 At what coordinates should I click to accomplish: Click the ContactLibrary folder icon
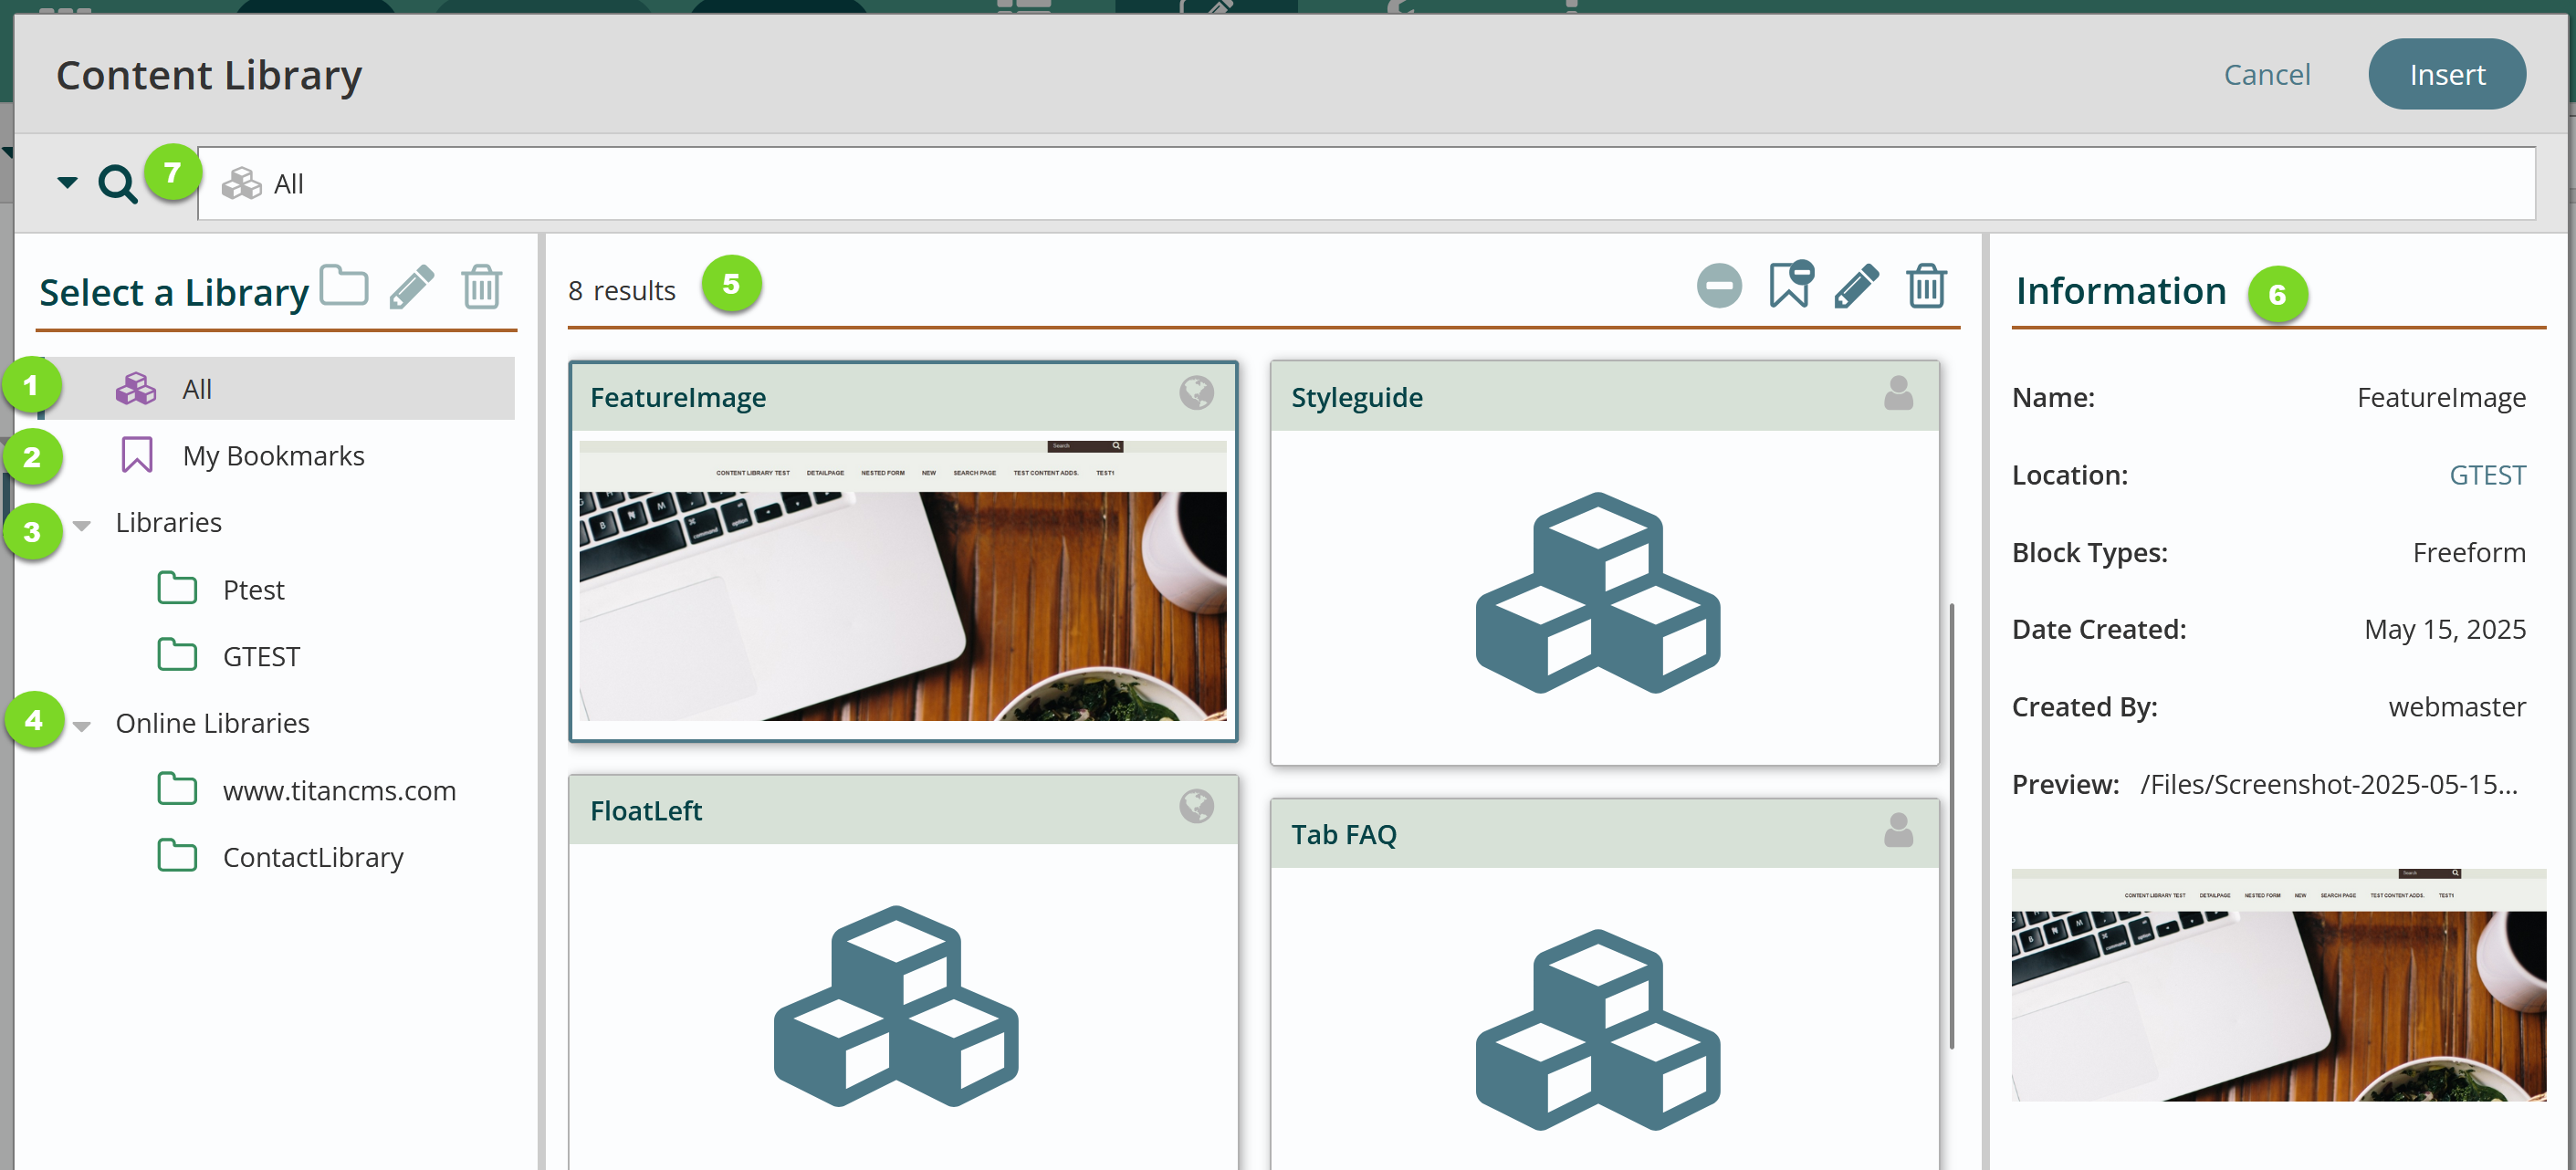177,856
